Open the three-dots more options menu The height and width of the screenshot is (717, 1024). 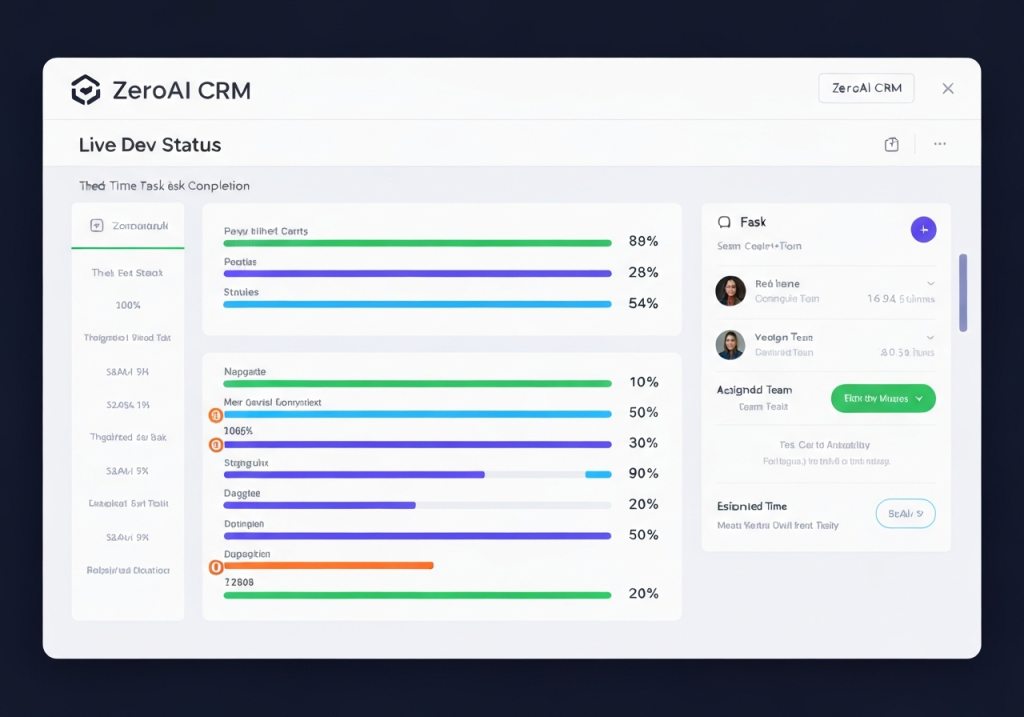[939, 145]
